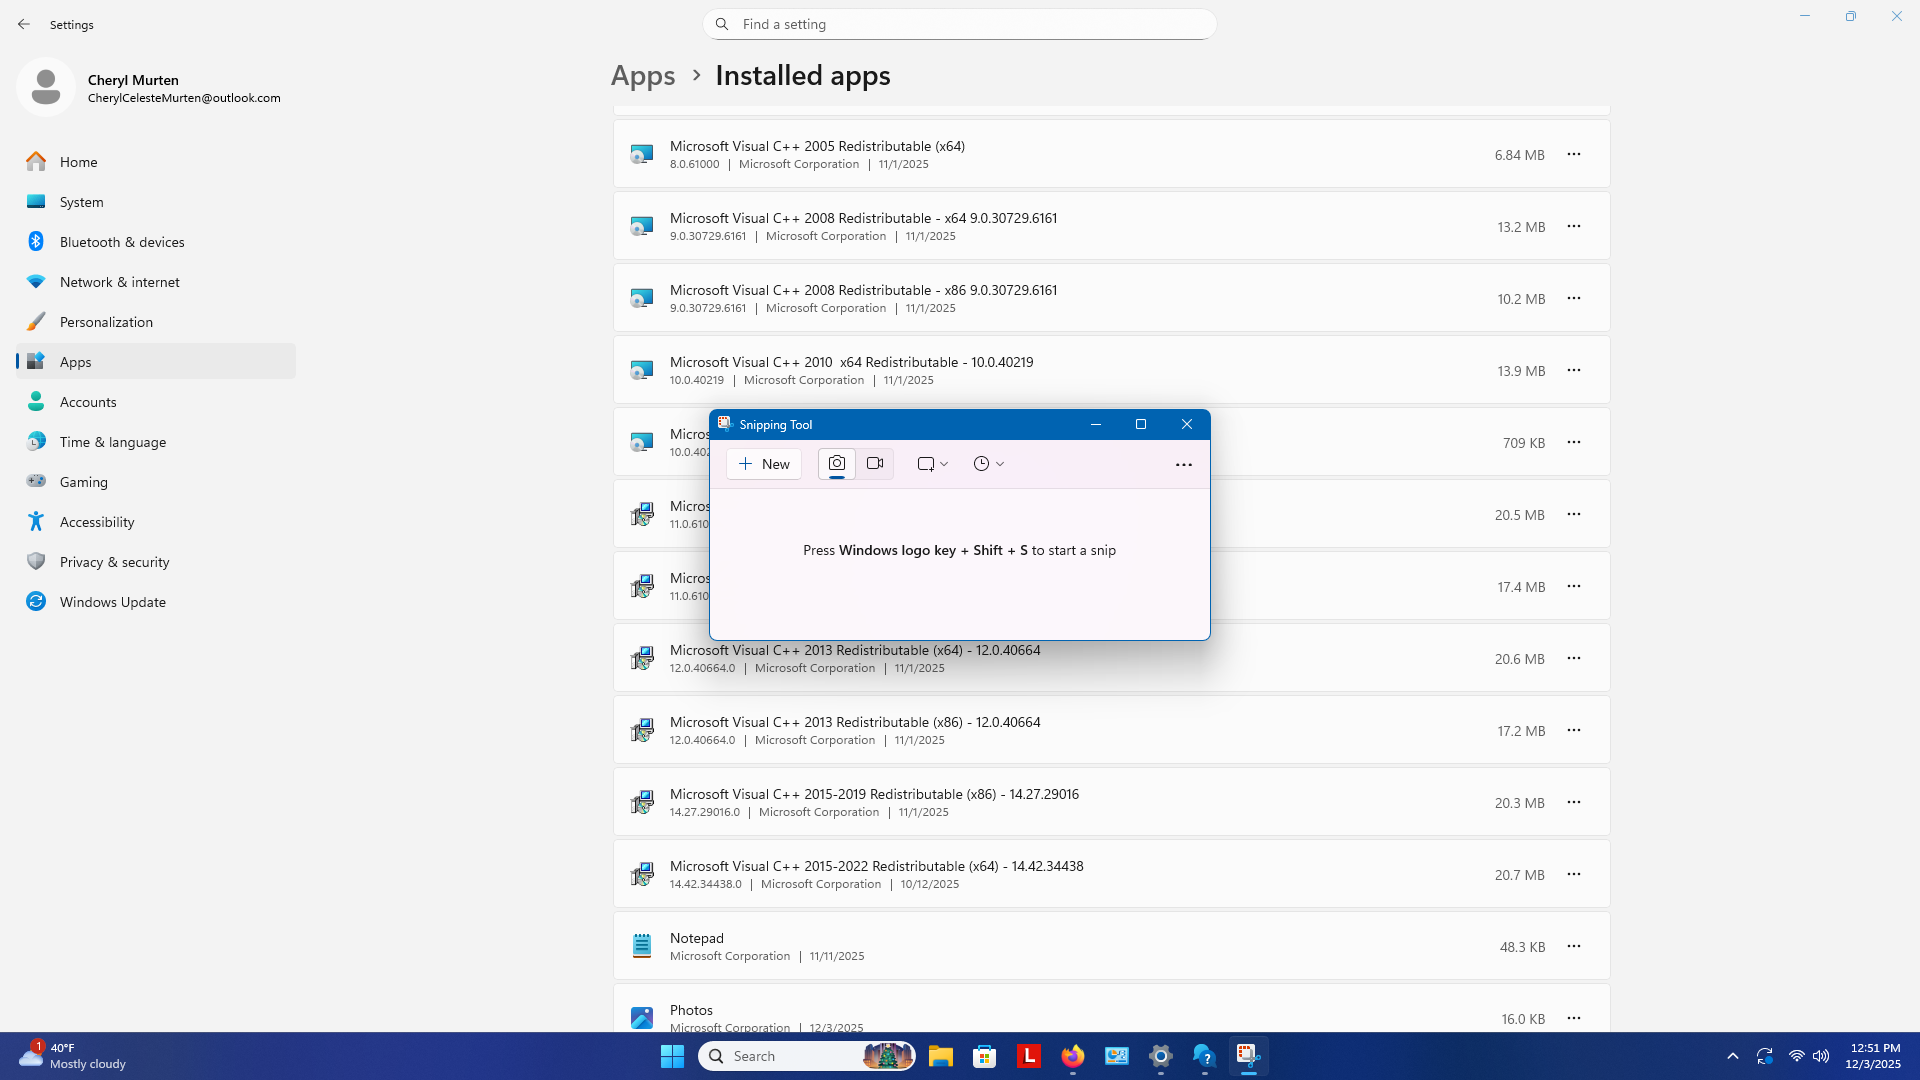
Task: Open Snipping Tool See more menu
Action: pos(1183,465)
